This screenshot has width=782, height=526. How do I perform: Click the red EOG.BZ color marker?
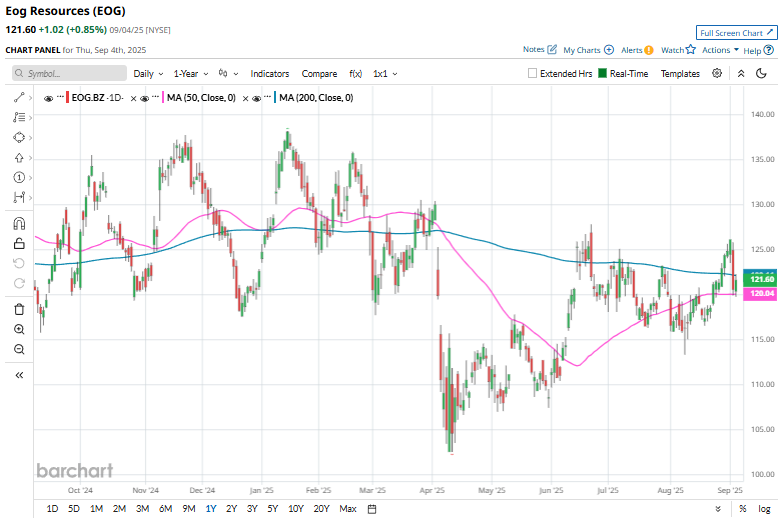(x=68, y=98)
